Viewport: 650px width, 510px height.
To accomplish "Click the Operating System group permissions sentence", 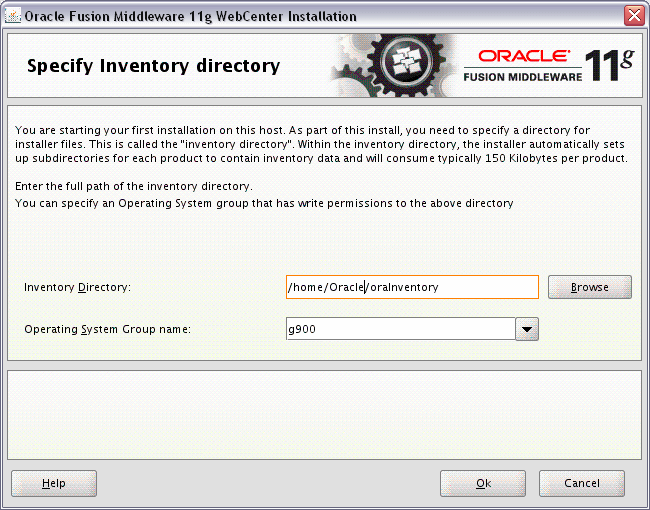I will pyautogui.click(x=264, y=203).
